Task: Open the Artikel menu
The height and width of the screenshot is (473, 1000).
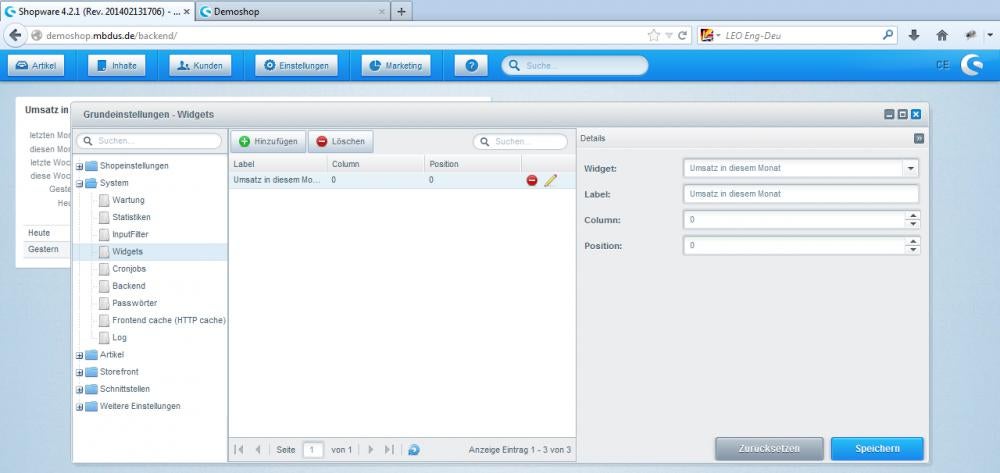Action: tap(36, 65)
